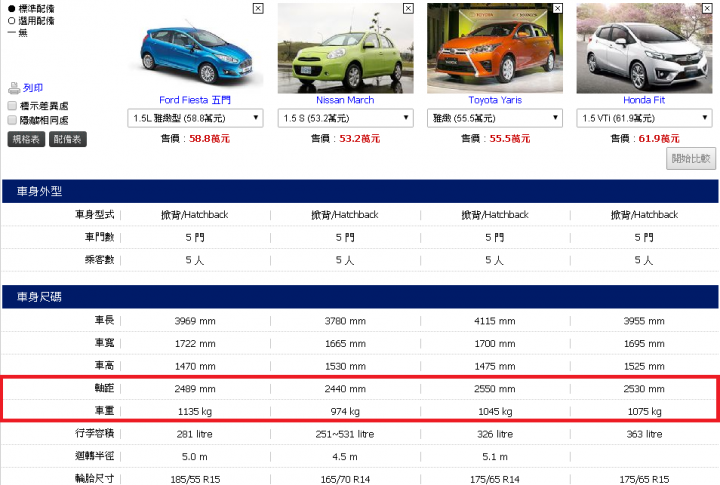
Task: Open the Honda Fit link
Action: point(644,100)
